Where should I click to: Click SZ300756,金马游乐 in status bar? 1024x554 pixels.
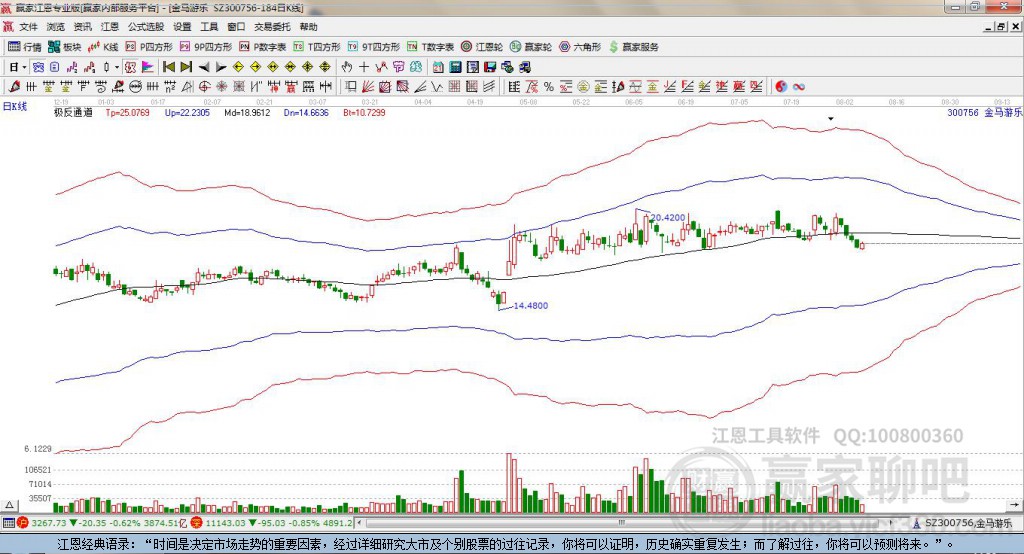(968, 523)
